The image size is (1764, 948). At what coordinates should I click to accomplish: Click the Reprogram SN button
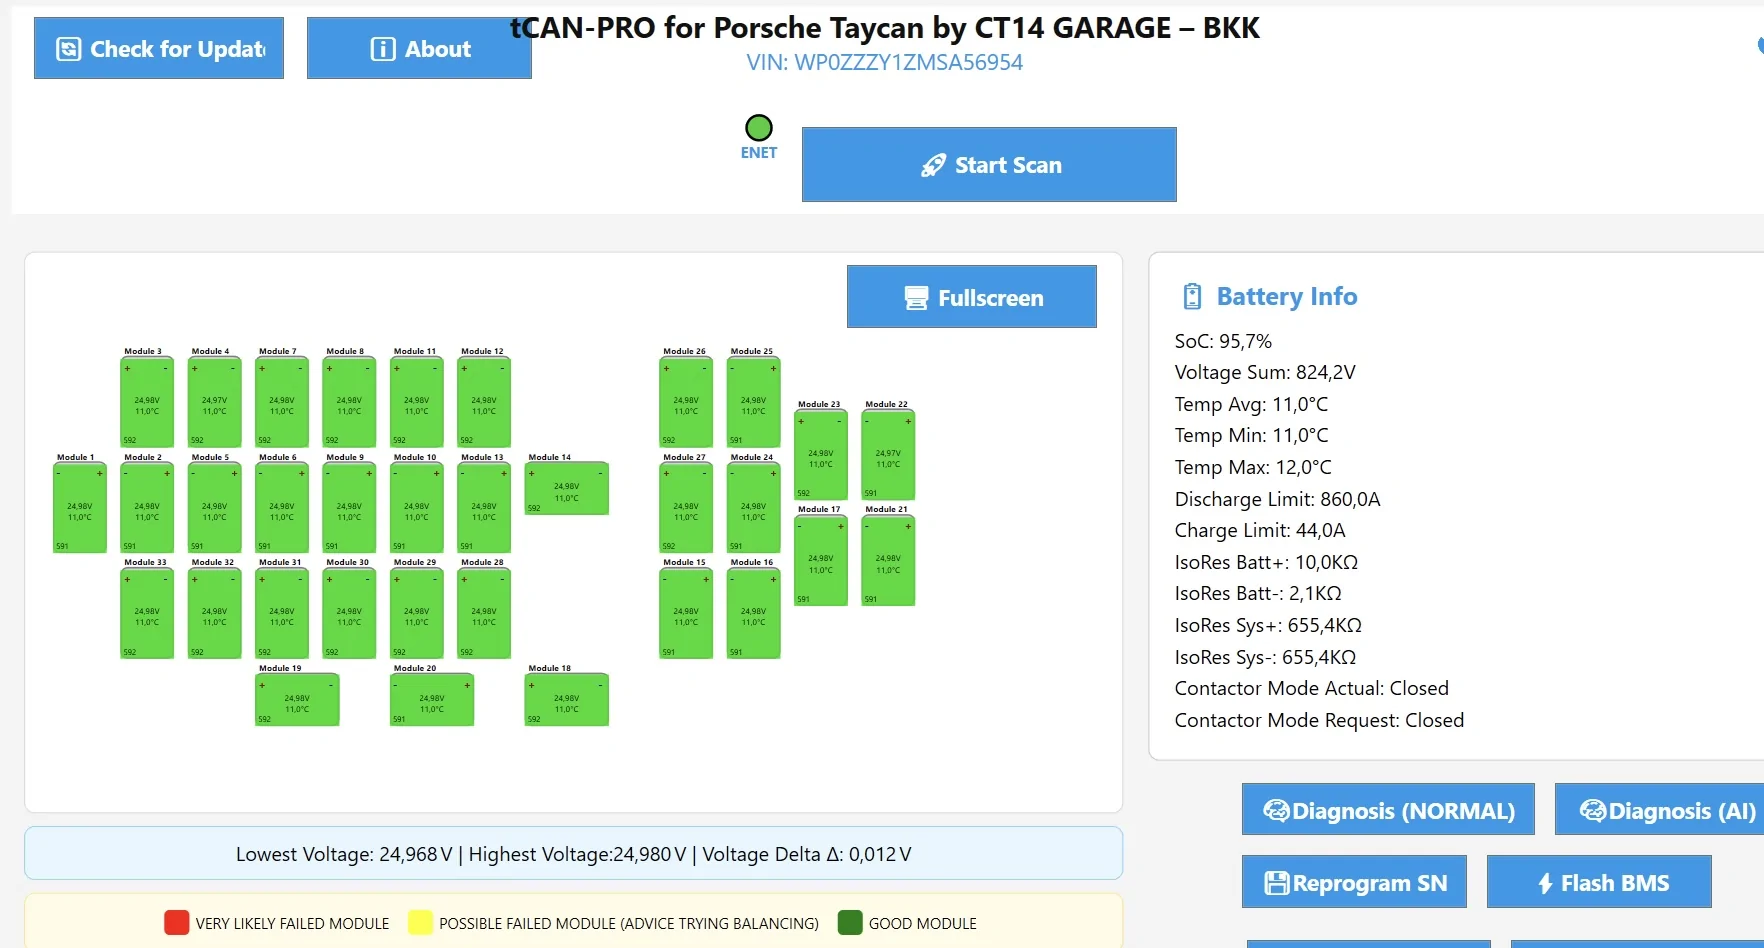point(1354,882)
